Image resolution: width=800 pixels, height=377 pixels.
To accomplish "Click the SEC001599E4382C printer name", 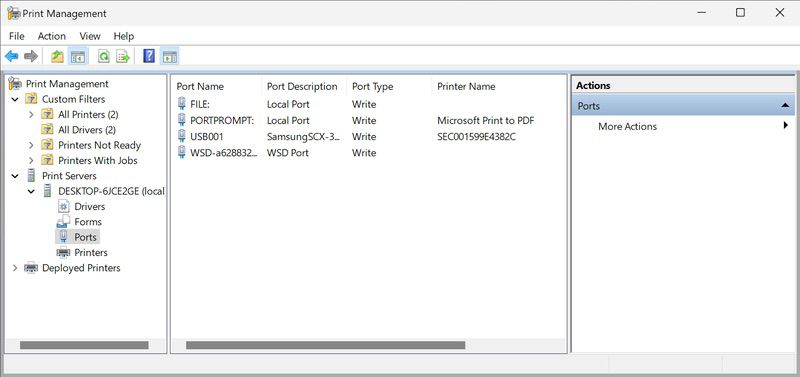I will (x=477, y=137).
